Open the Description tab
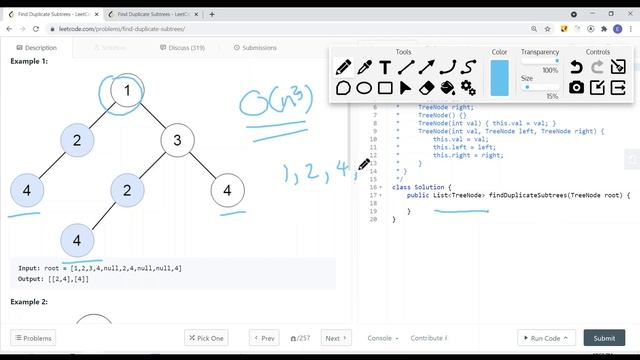This screenshot has width=640, height=360. (x=37, y=48)
